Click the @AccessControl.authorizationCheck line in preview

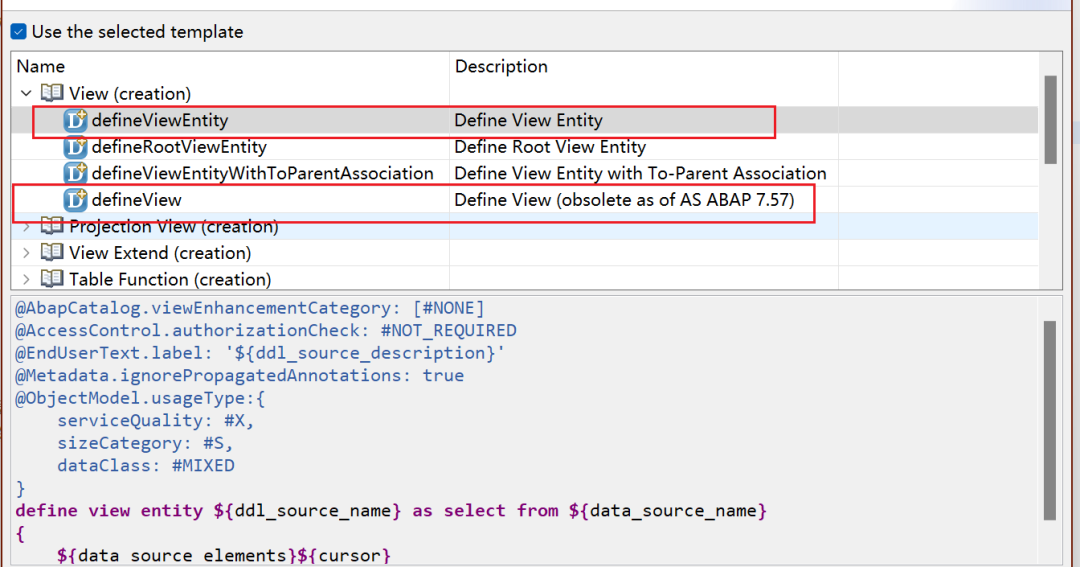pyautogui.click(x=266, y=331)
